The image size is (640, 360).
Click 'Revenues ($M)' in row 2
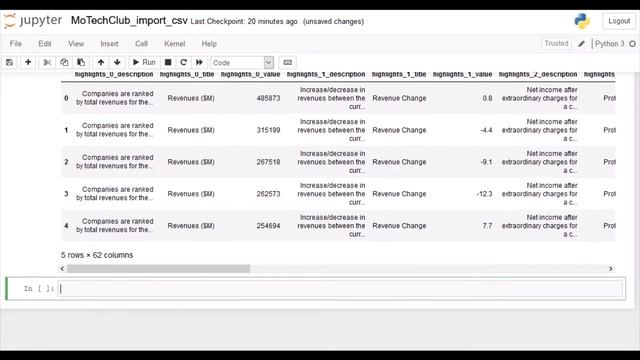(191, 162)
